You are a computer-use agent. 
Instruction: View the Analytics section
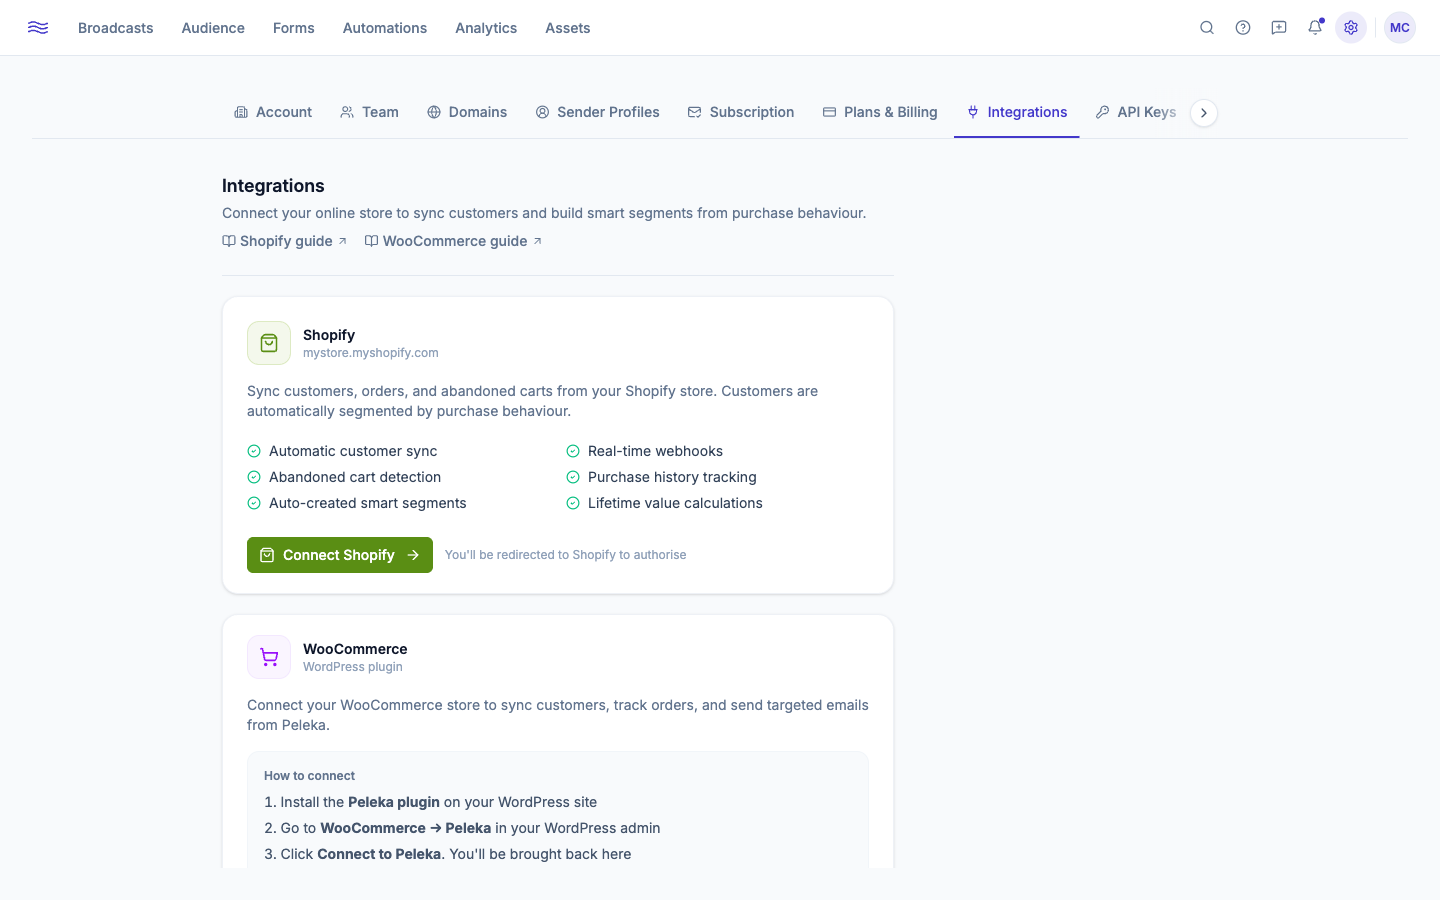point(486,28)
